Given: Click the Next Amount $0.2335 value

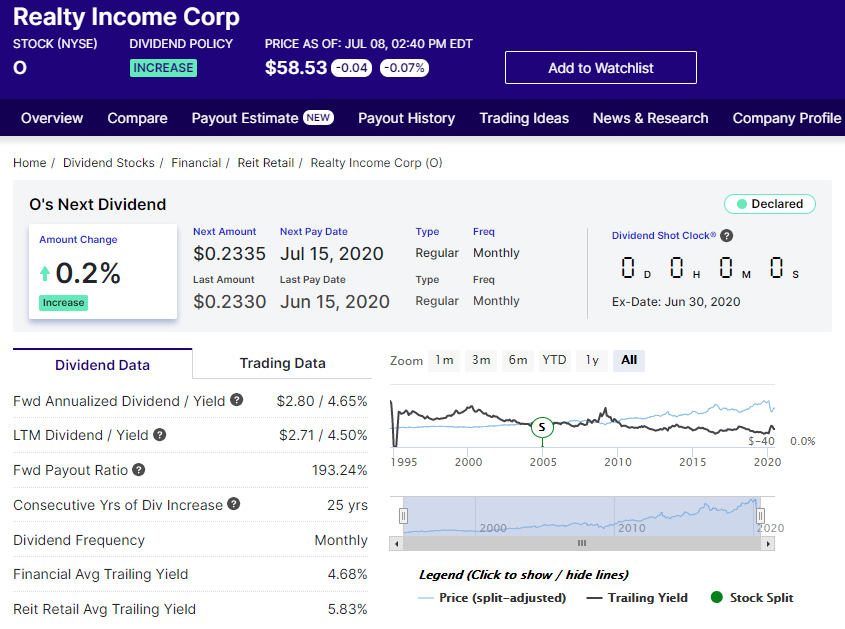Looking at the screenshot, I should coord(230,253).
